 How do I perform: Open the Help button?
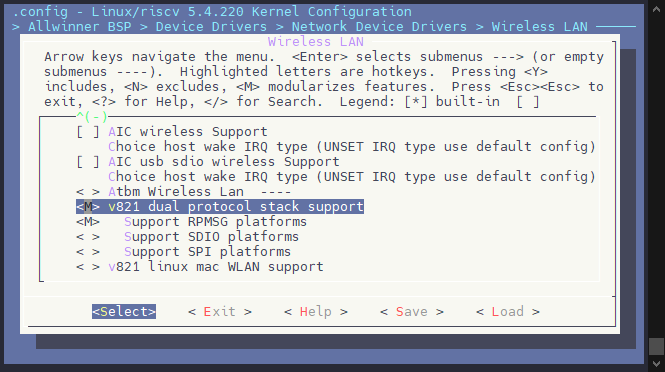[316, 312]
